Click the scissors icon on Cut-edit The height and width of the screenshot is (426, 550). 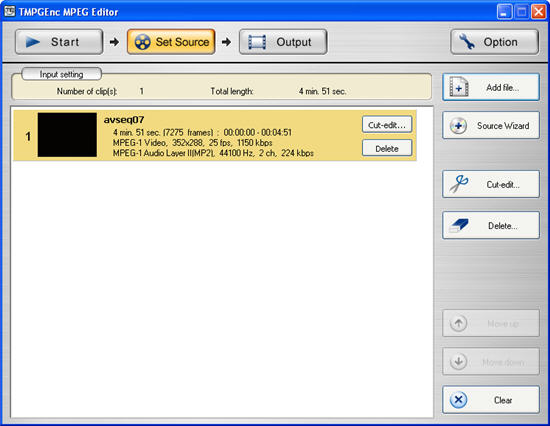459,184
